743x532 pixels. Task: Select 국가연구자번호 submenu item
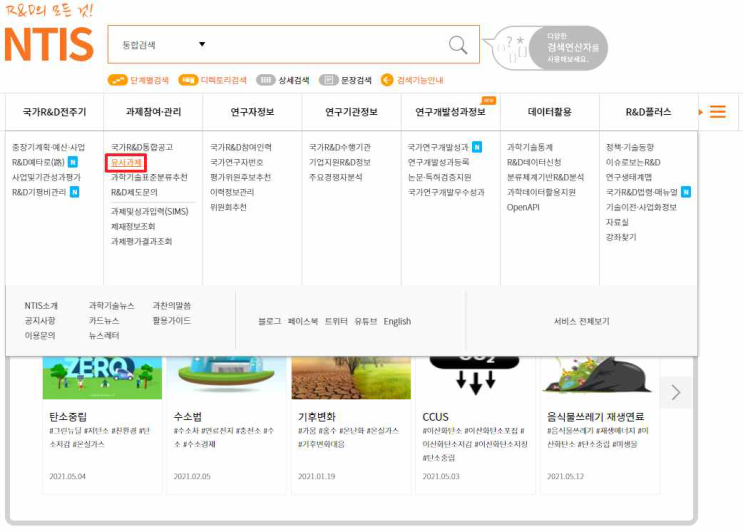point(236,162)
